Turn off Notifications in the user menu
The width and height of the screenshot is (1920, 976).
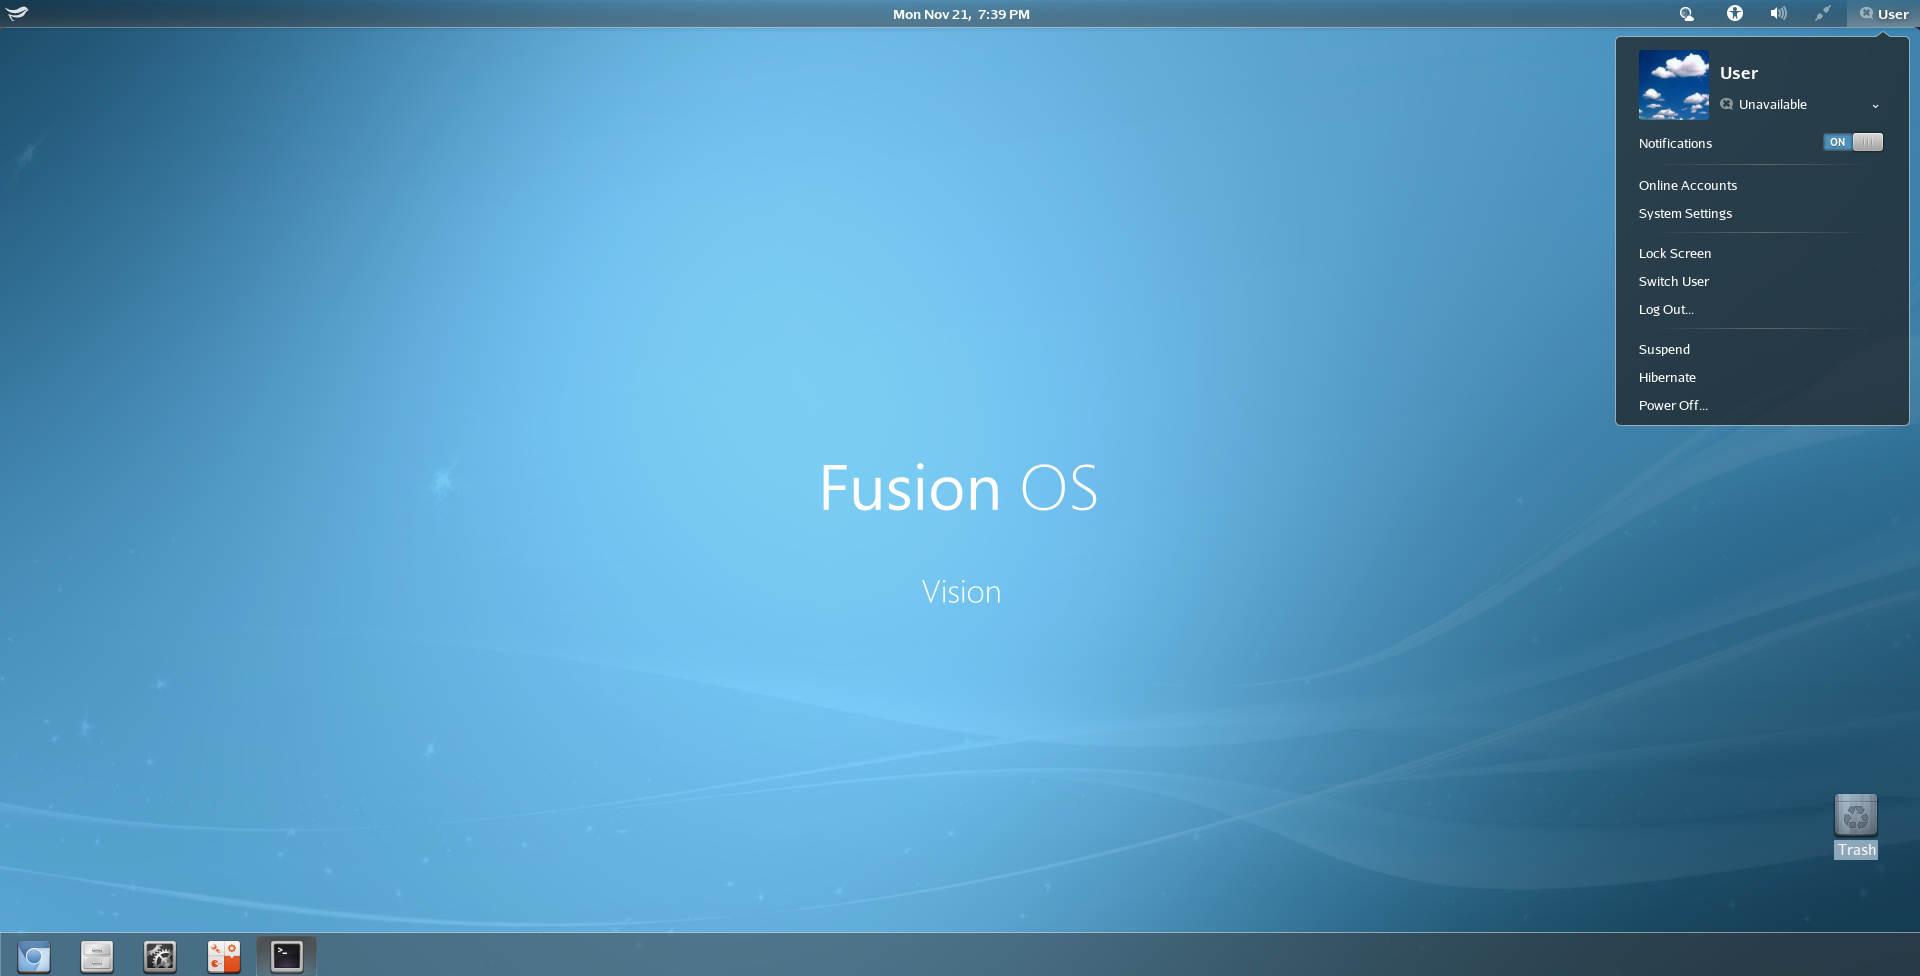pos(1853,142)
